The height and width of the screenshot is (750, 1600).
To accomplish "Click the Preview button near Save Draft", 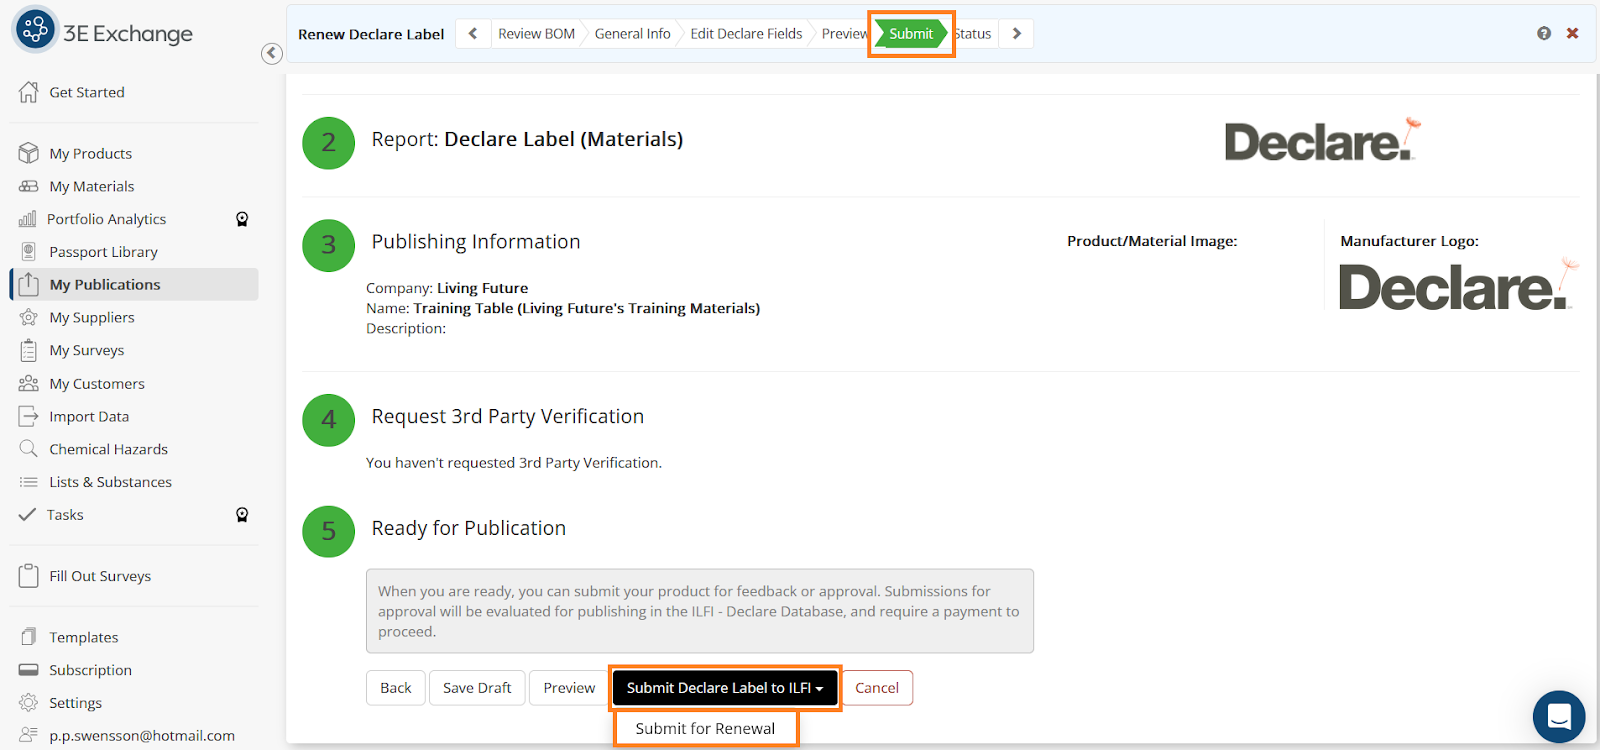I will pyautogui.click(x=569, y=687).
